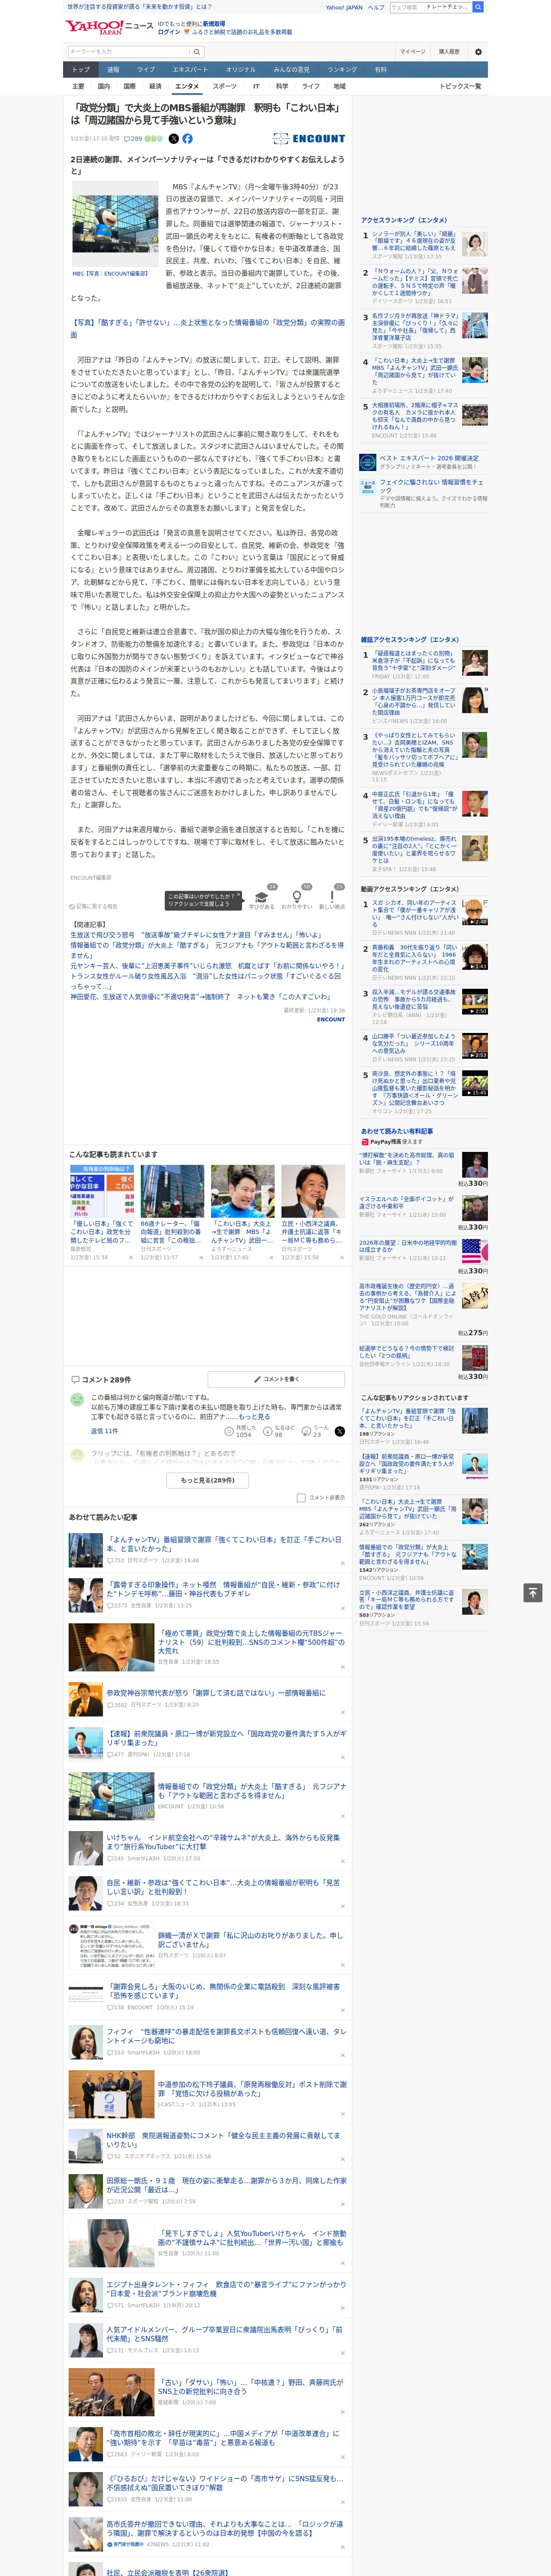Open the 主要 category
Screen dimensions: 551x2576
[x=78, y=86]
